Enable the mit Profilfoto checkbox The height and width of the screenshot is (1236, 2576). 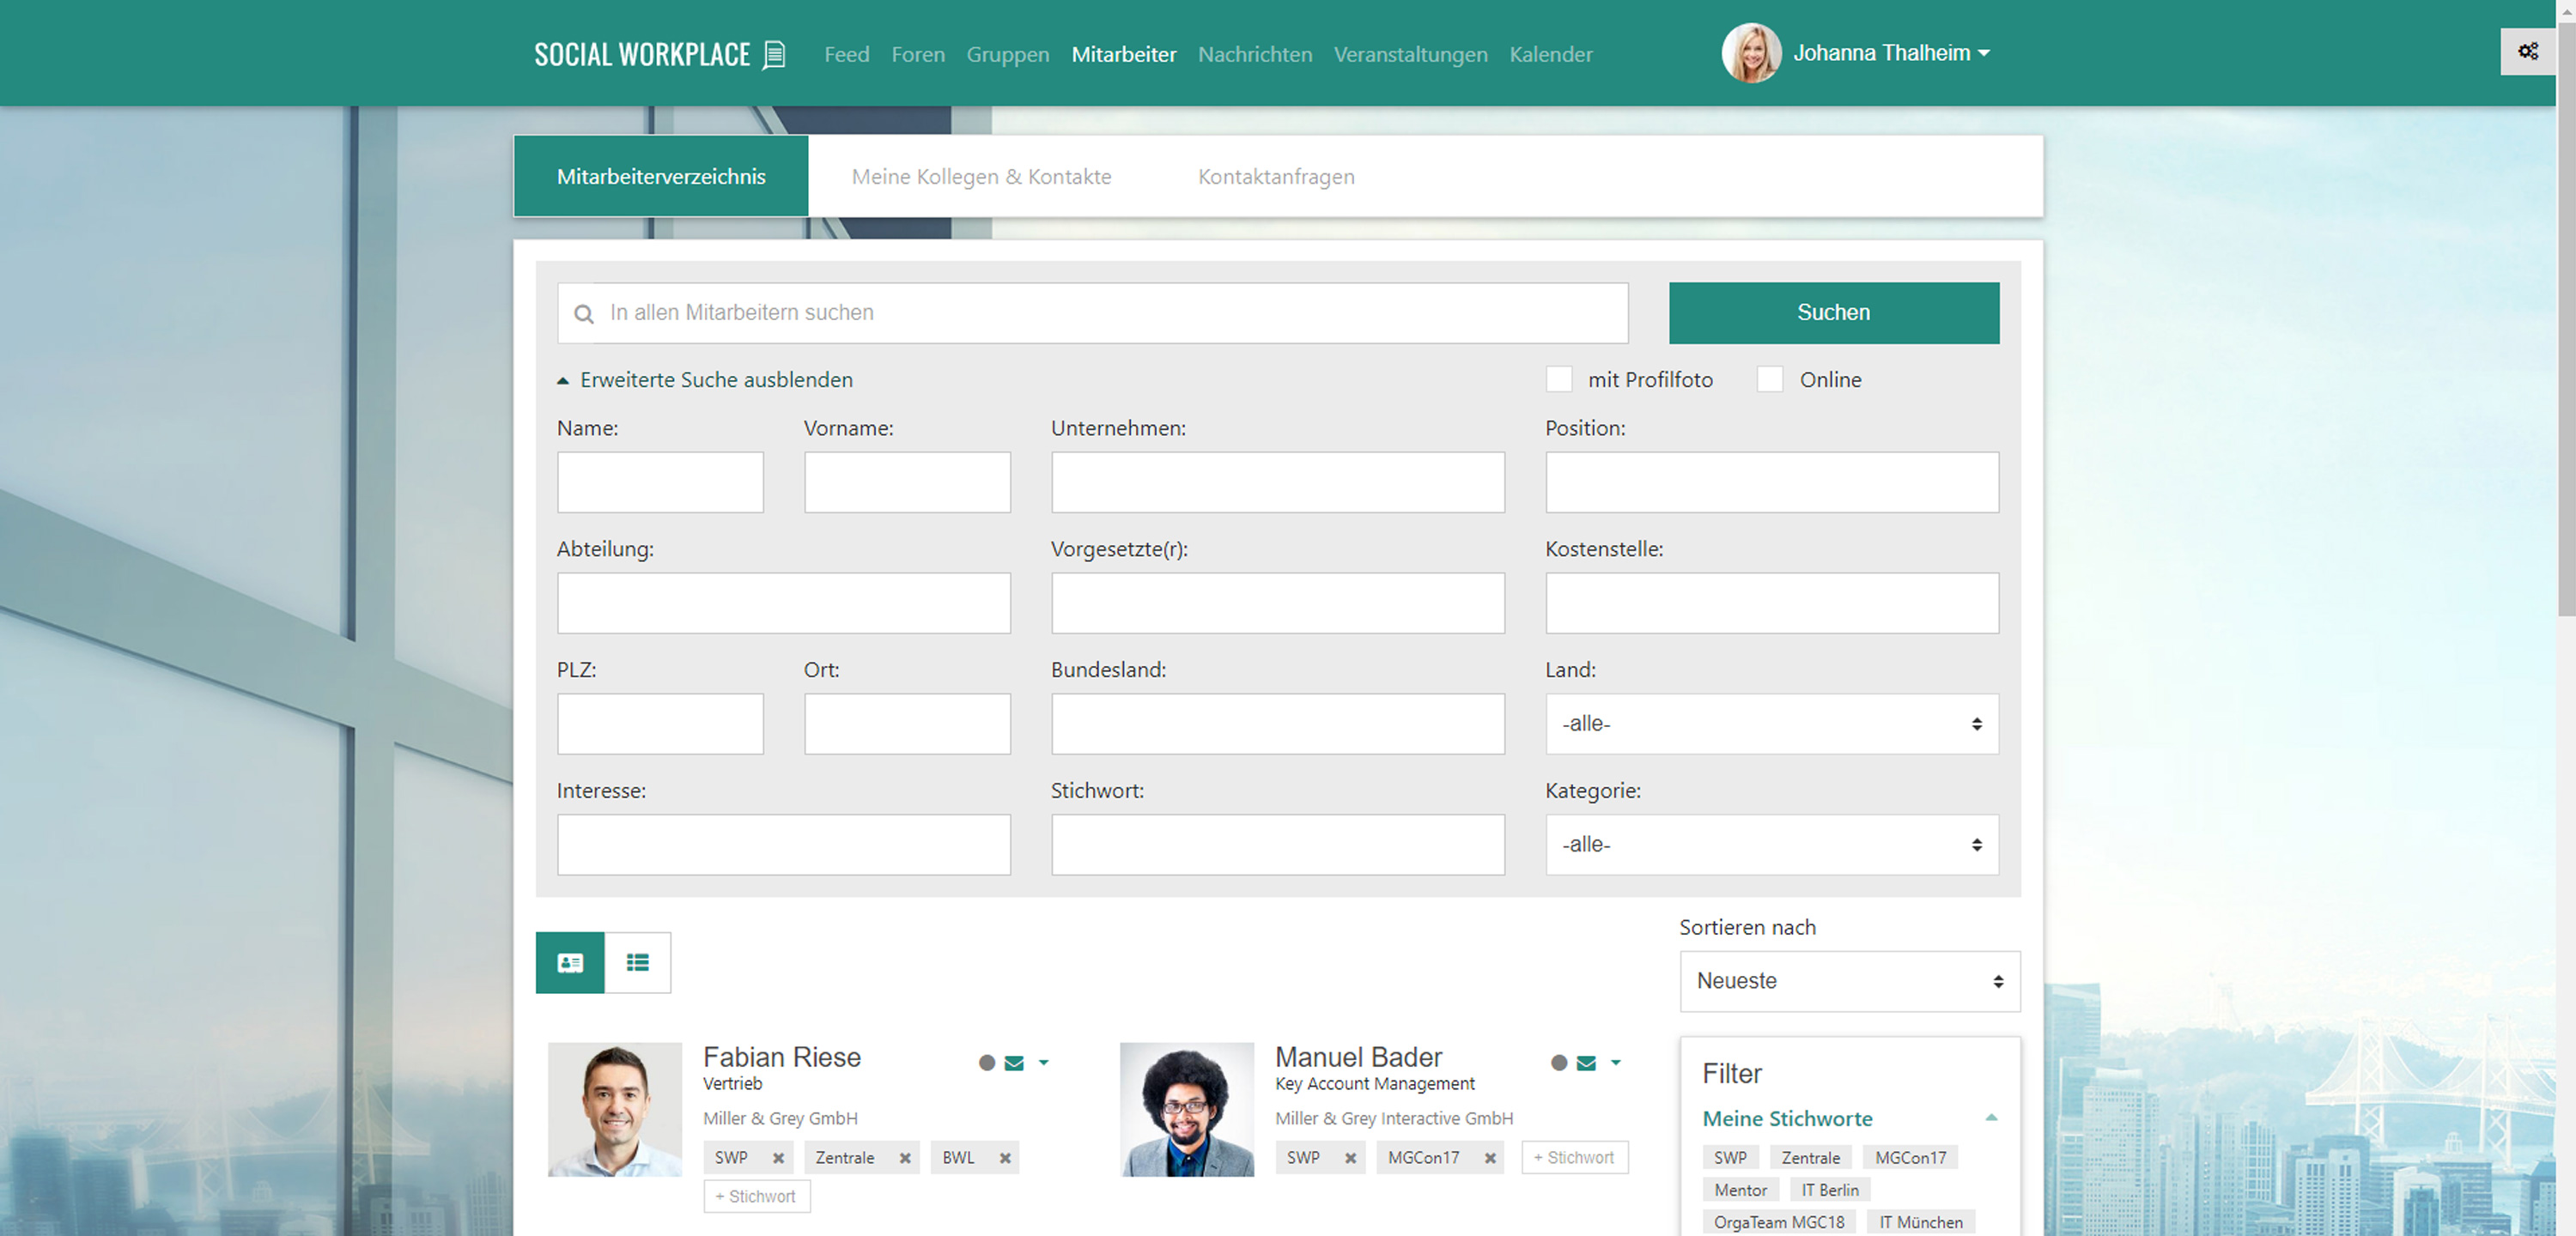point(1559,379)
